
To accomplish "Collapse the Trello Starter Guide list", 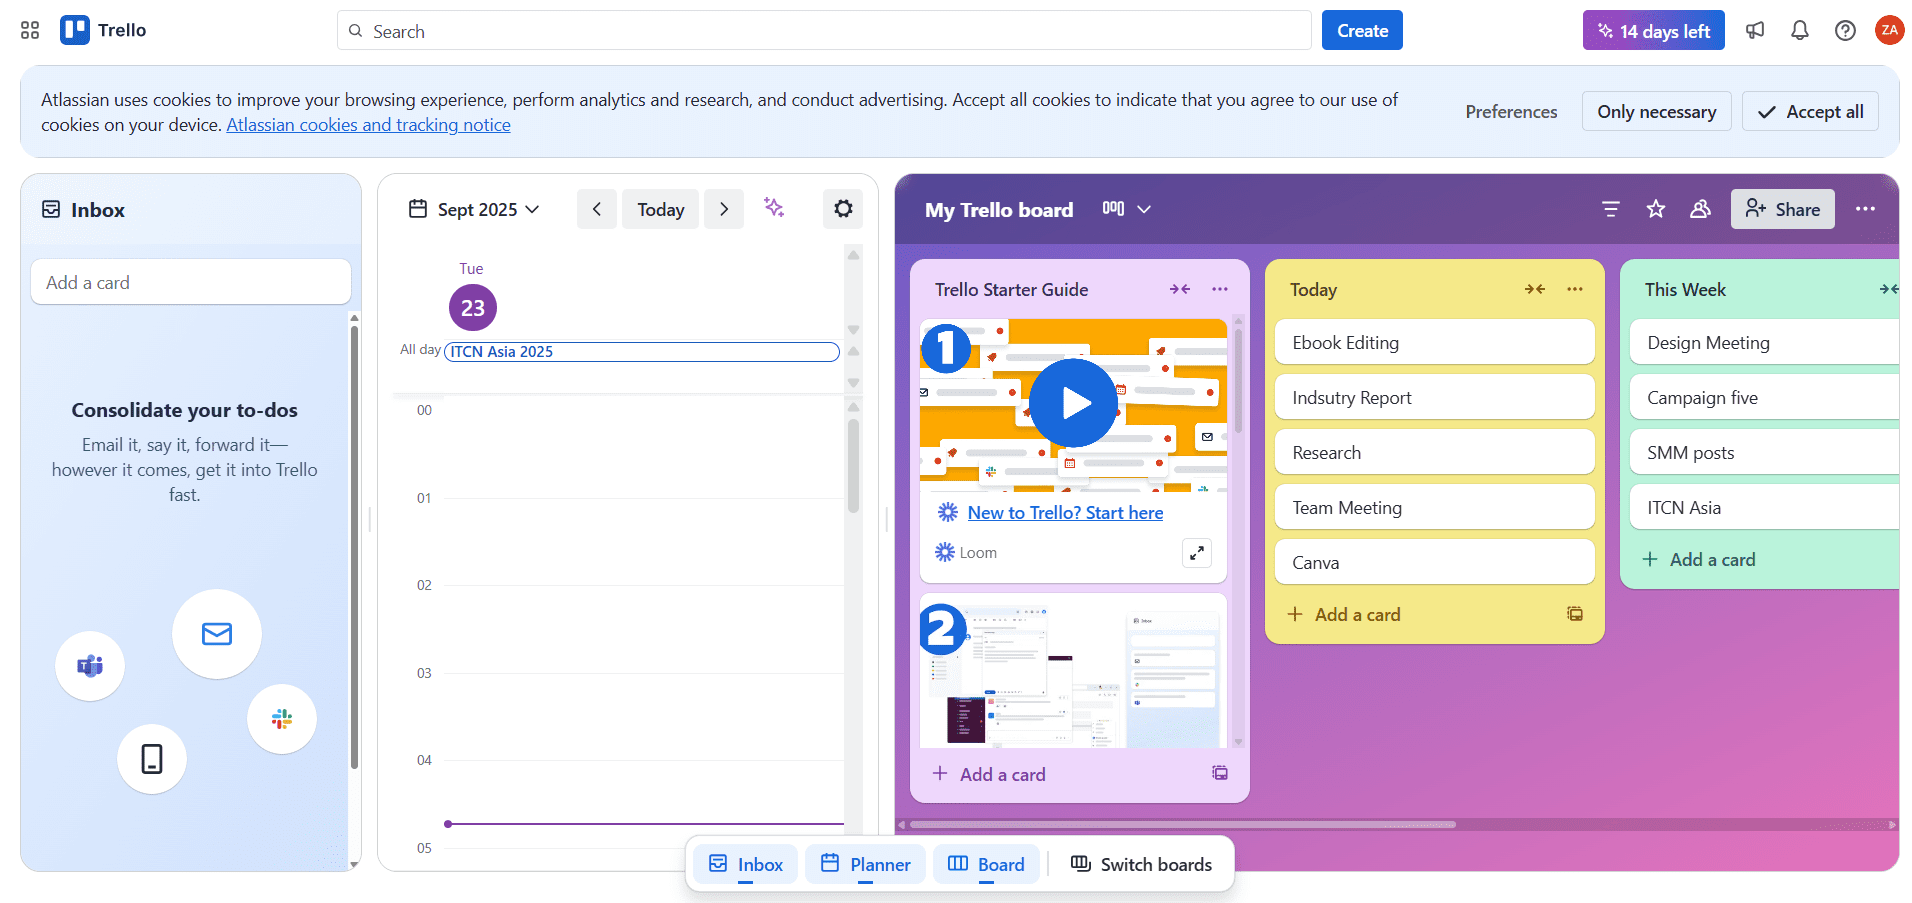I will [1179, 289].
